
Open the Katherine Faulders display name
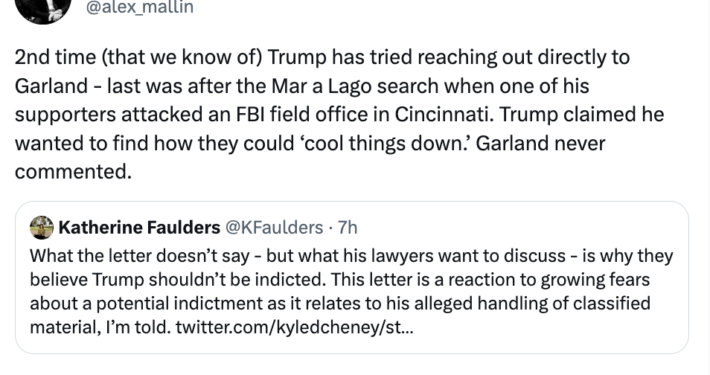(139, 227)
